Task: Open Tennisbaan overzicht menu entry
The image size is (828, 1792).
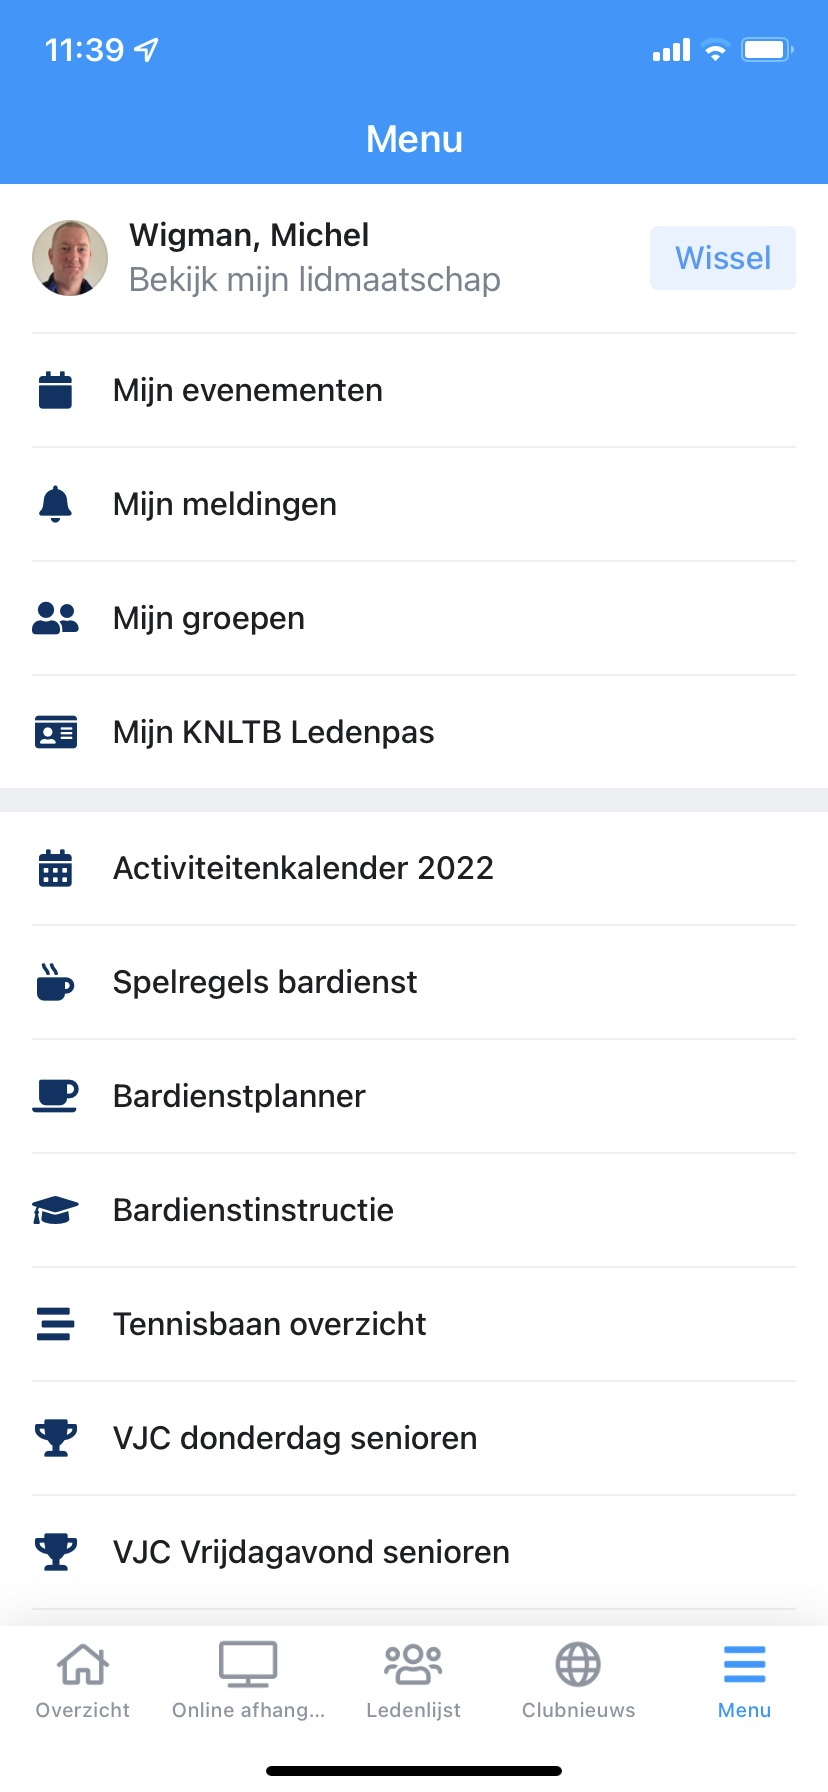Action: coord(269,1324)
